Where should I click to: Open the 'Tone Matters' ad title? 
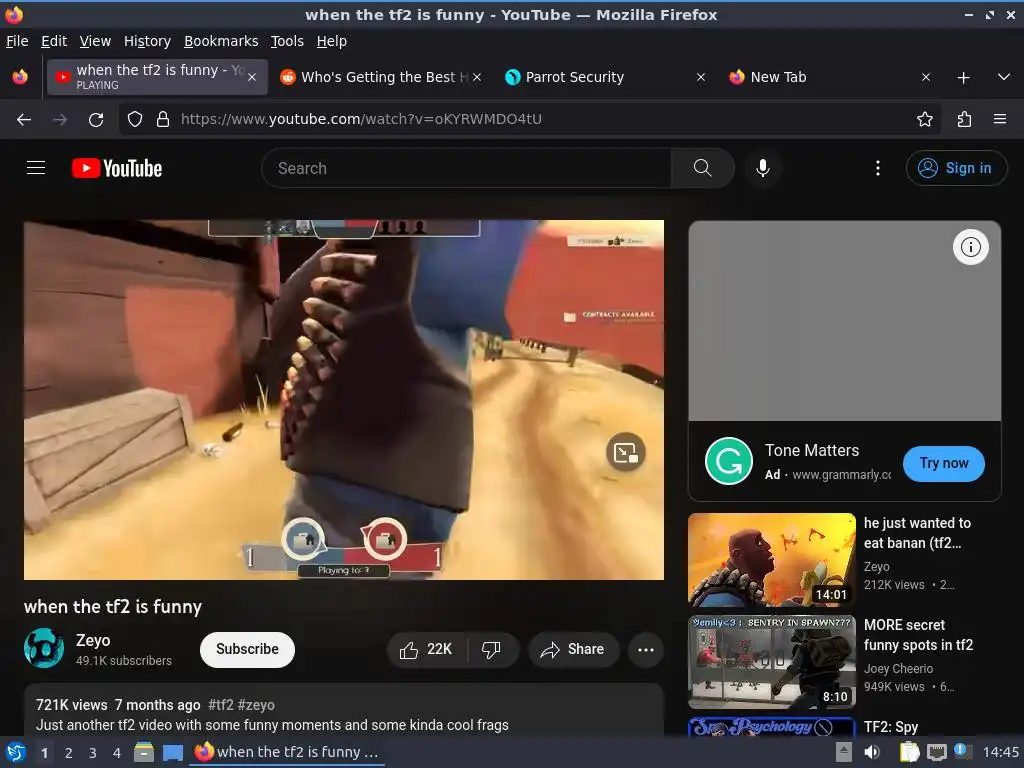(x=812, y=451)
